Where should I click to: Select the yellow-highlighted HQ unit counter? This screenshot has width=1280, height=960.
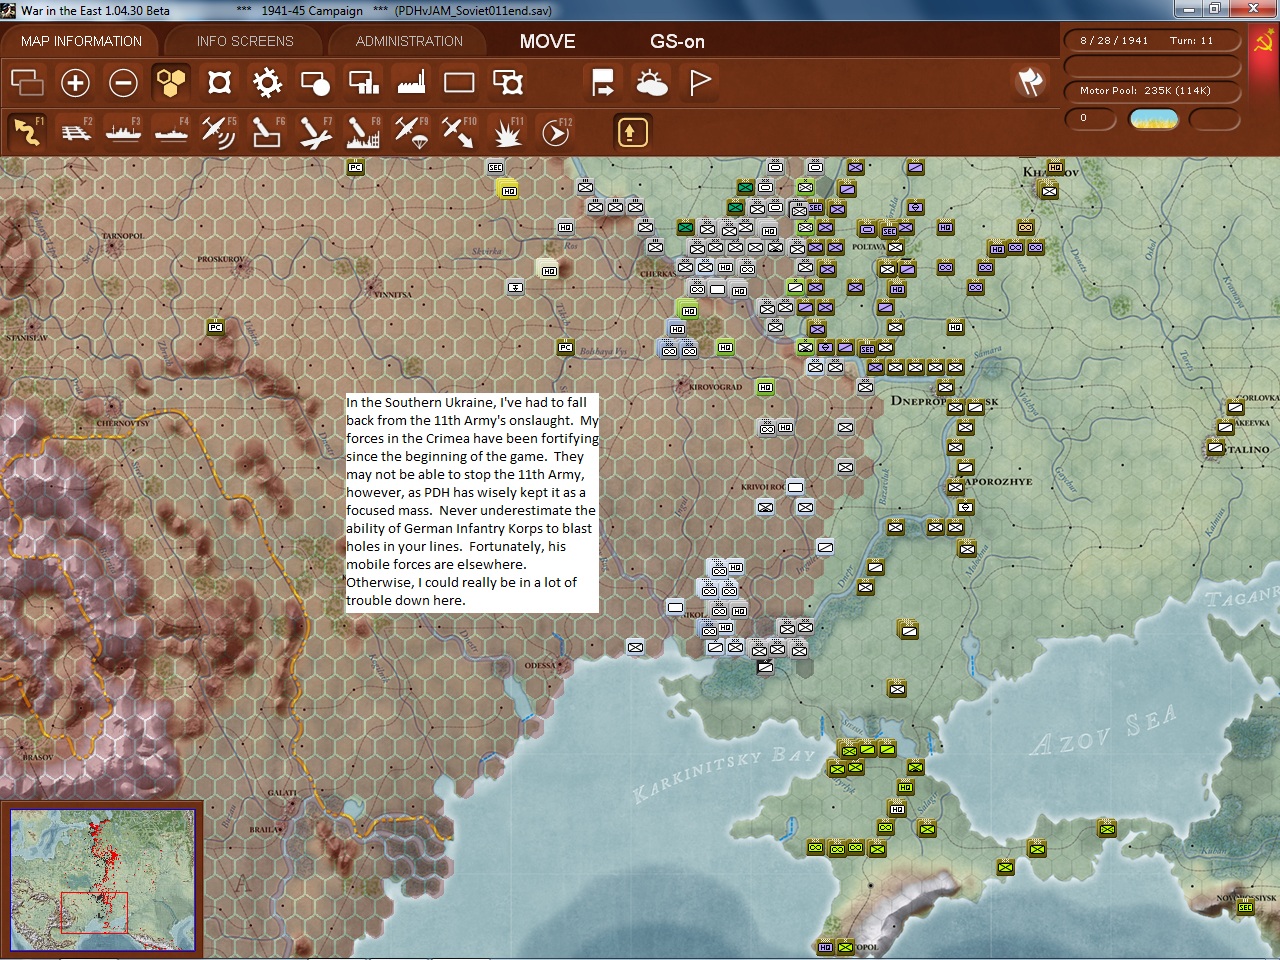tap(508, 190)
